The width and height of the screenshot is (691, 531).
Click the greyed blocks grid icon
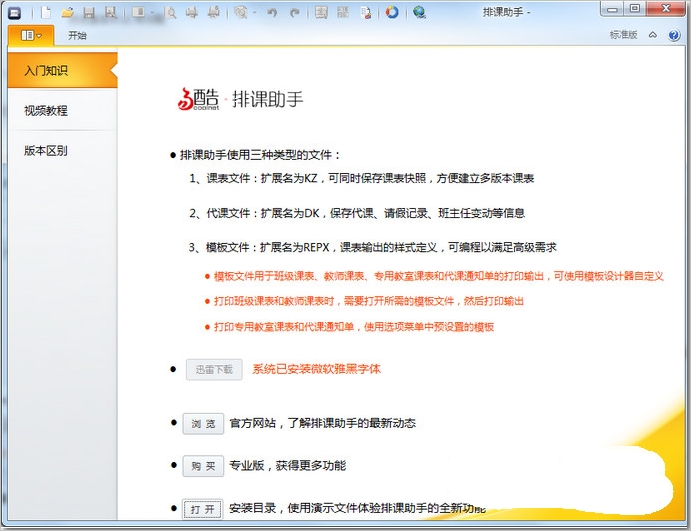pyautogui.click(x=343, y=12)
